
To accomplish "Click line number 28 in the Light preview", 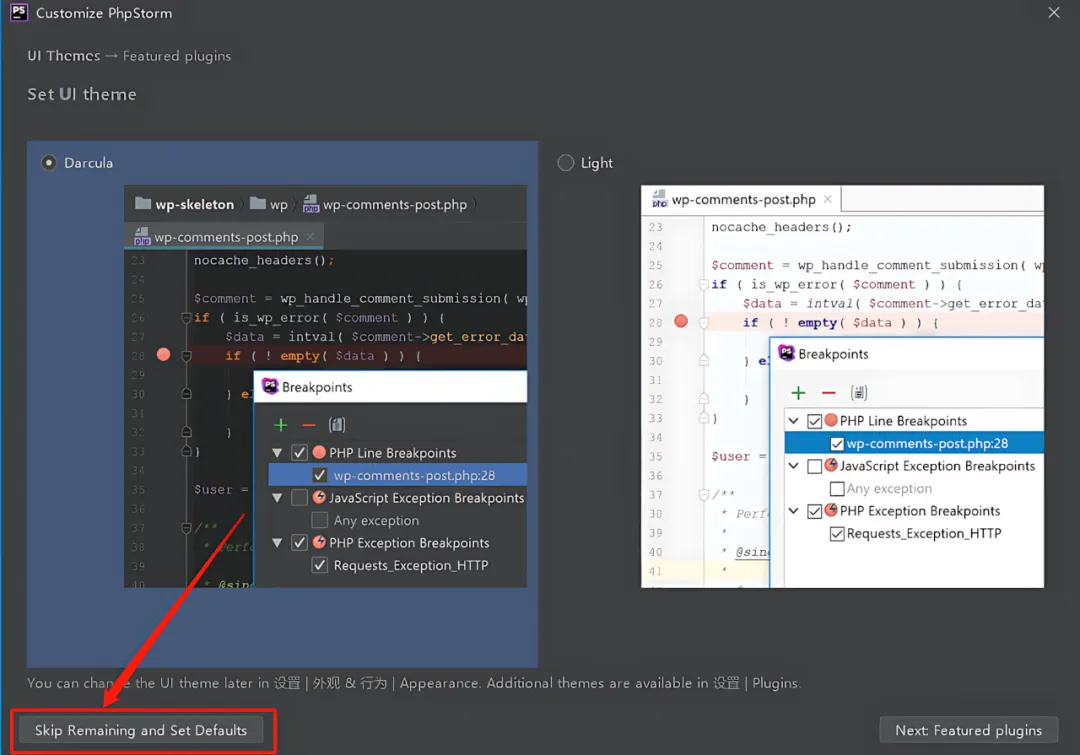I will [x=655, y=322].
